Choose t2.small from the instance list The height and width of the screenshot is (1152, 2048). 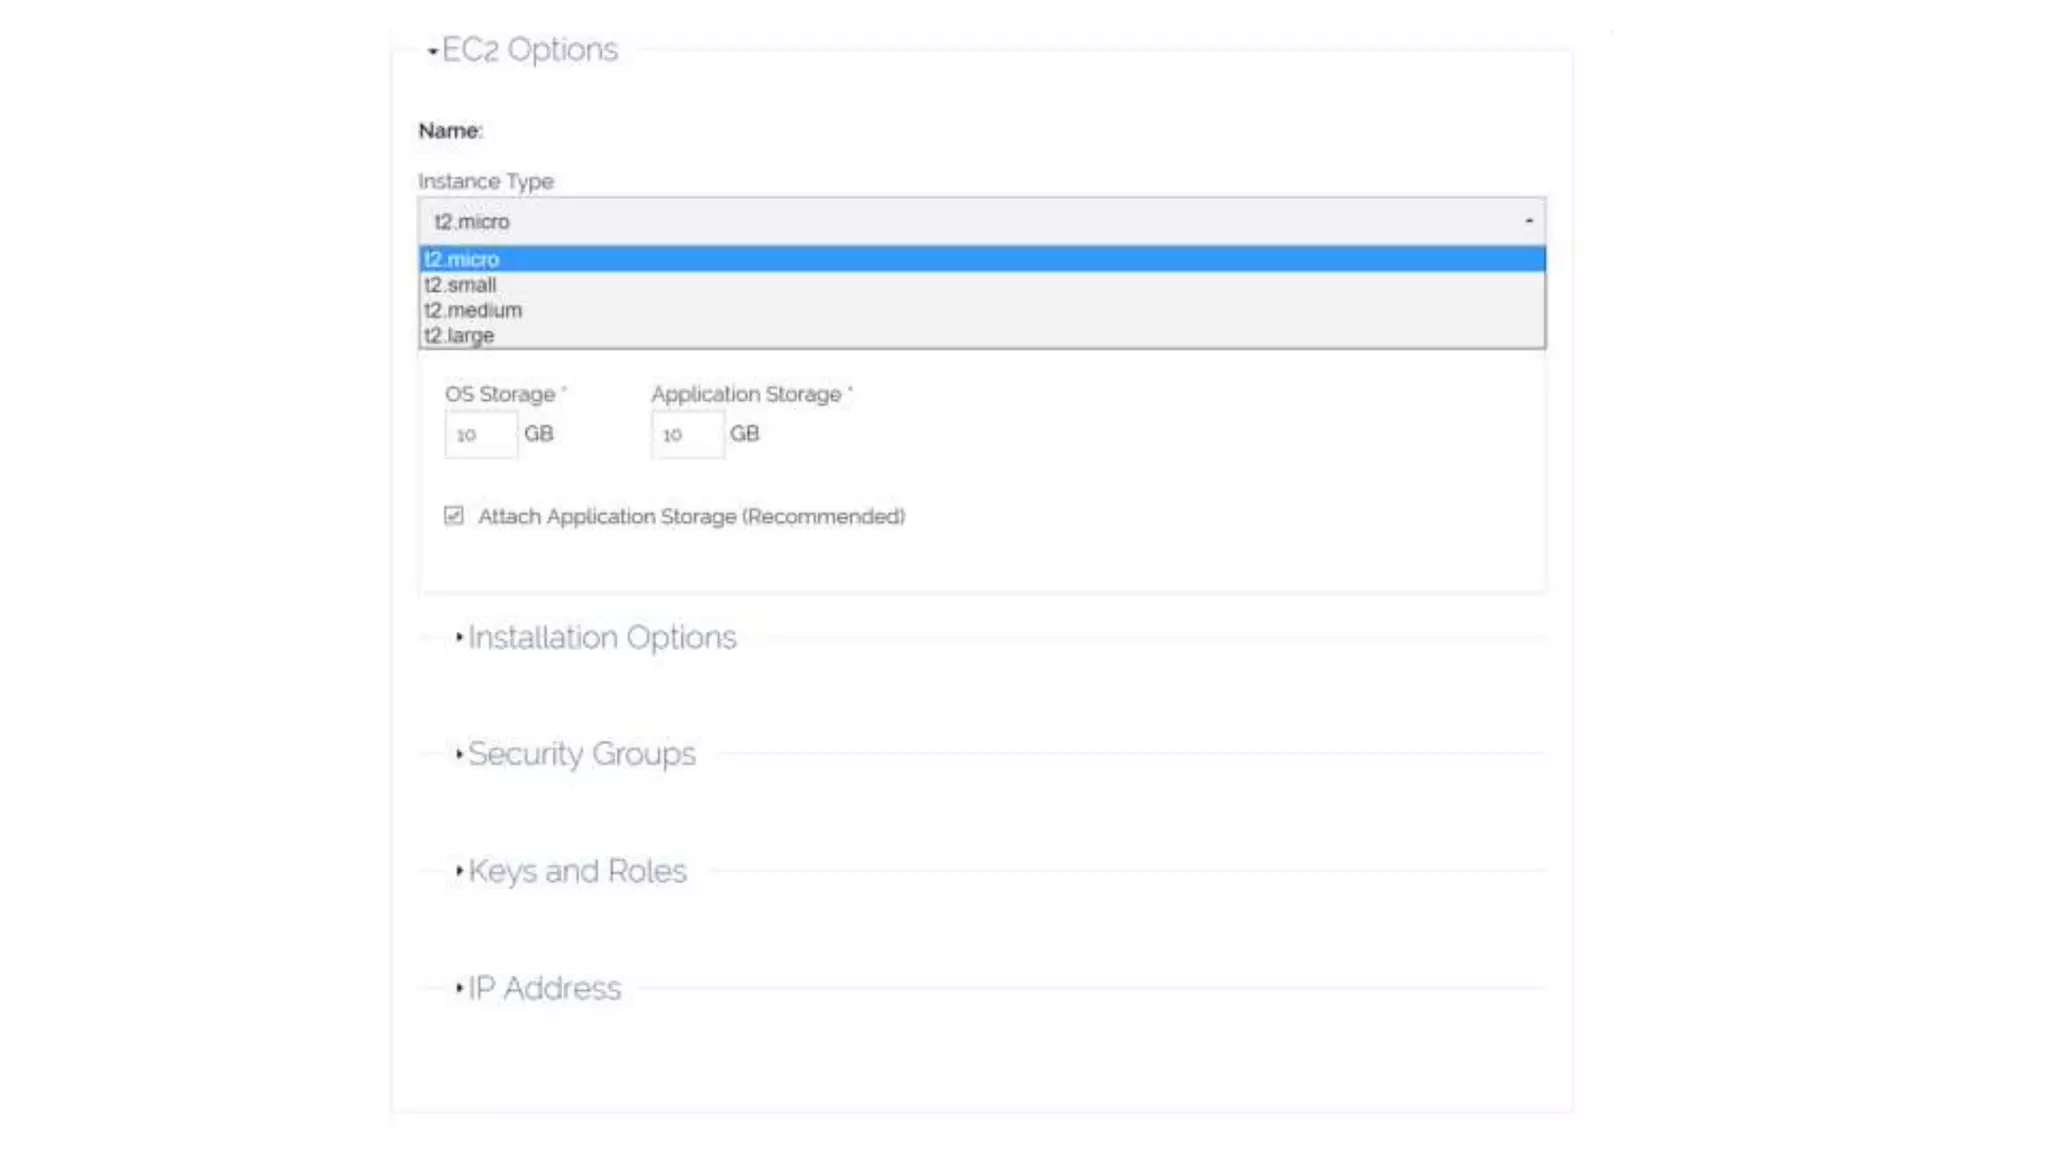click(x=461, y=285)
